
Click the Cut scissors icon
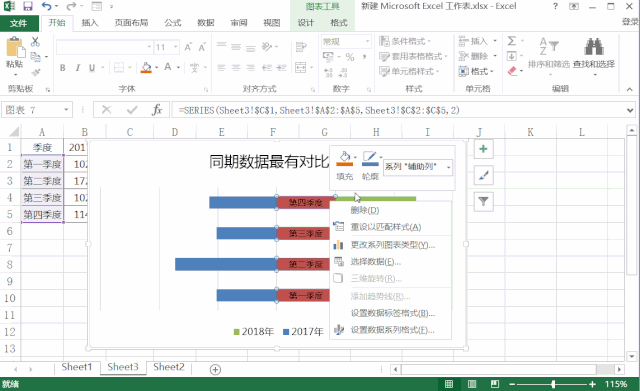click(35, 41)
